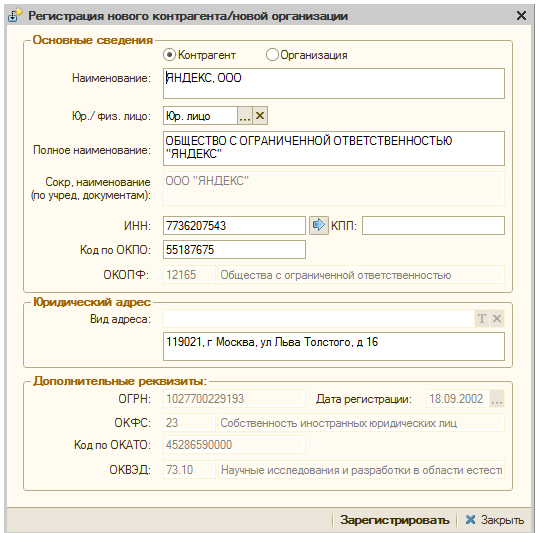Click the Полное наименование text field
Viewport: 536px width, 533px height.
[334, 148]
